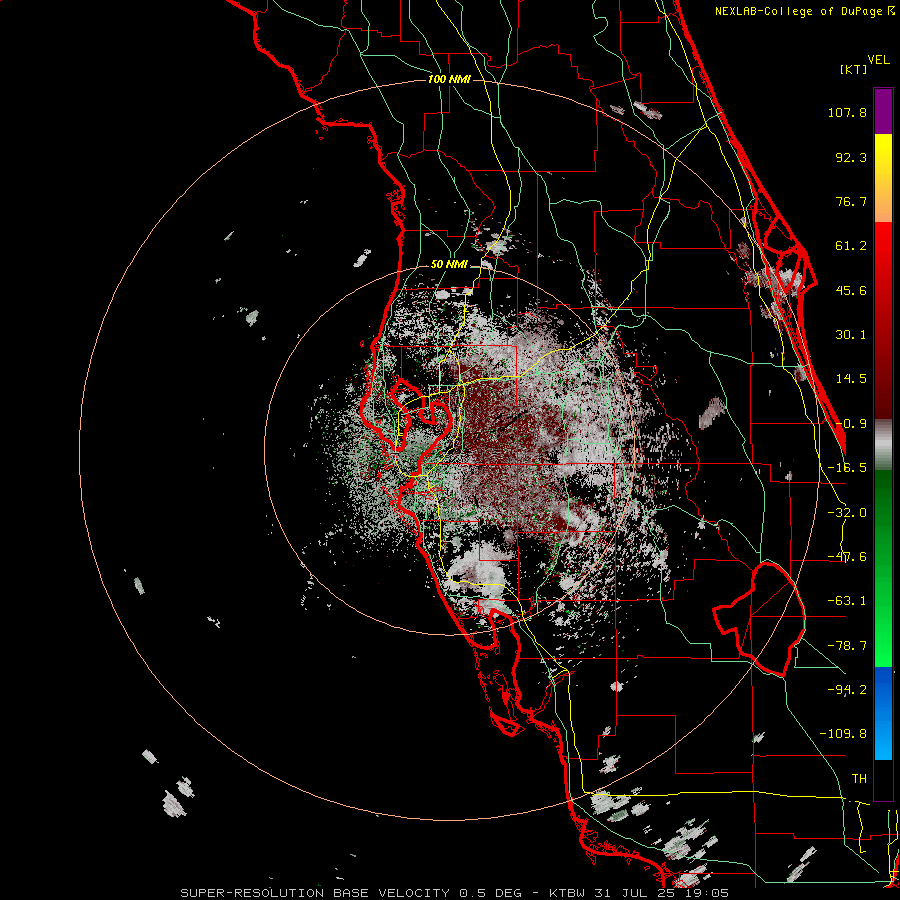
Task: Select the -32.0 velocity scale value
Action: 847,513
